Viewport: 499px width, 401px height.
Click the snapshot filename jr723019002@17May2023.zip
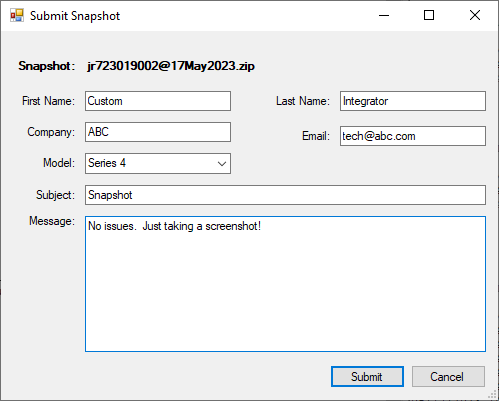(x=171, y=66)
